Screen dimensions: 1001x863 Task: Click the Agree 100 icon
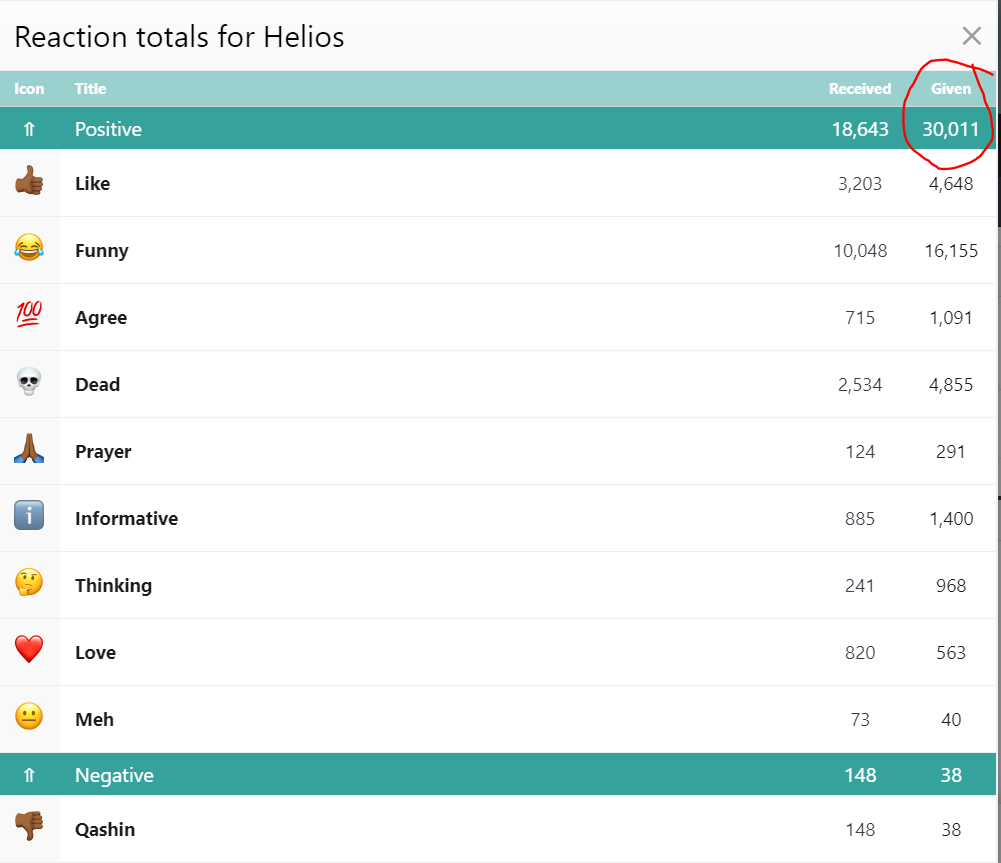(x=29, y=314)
